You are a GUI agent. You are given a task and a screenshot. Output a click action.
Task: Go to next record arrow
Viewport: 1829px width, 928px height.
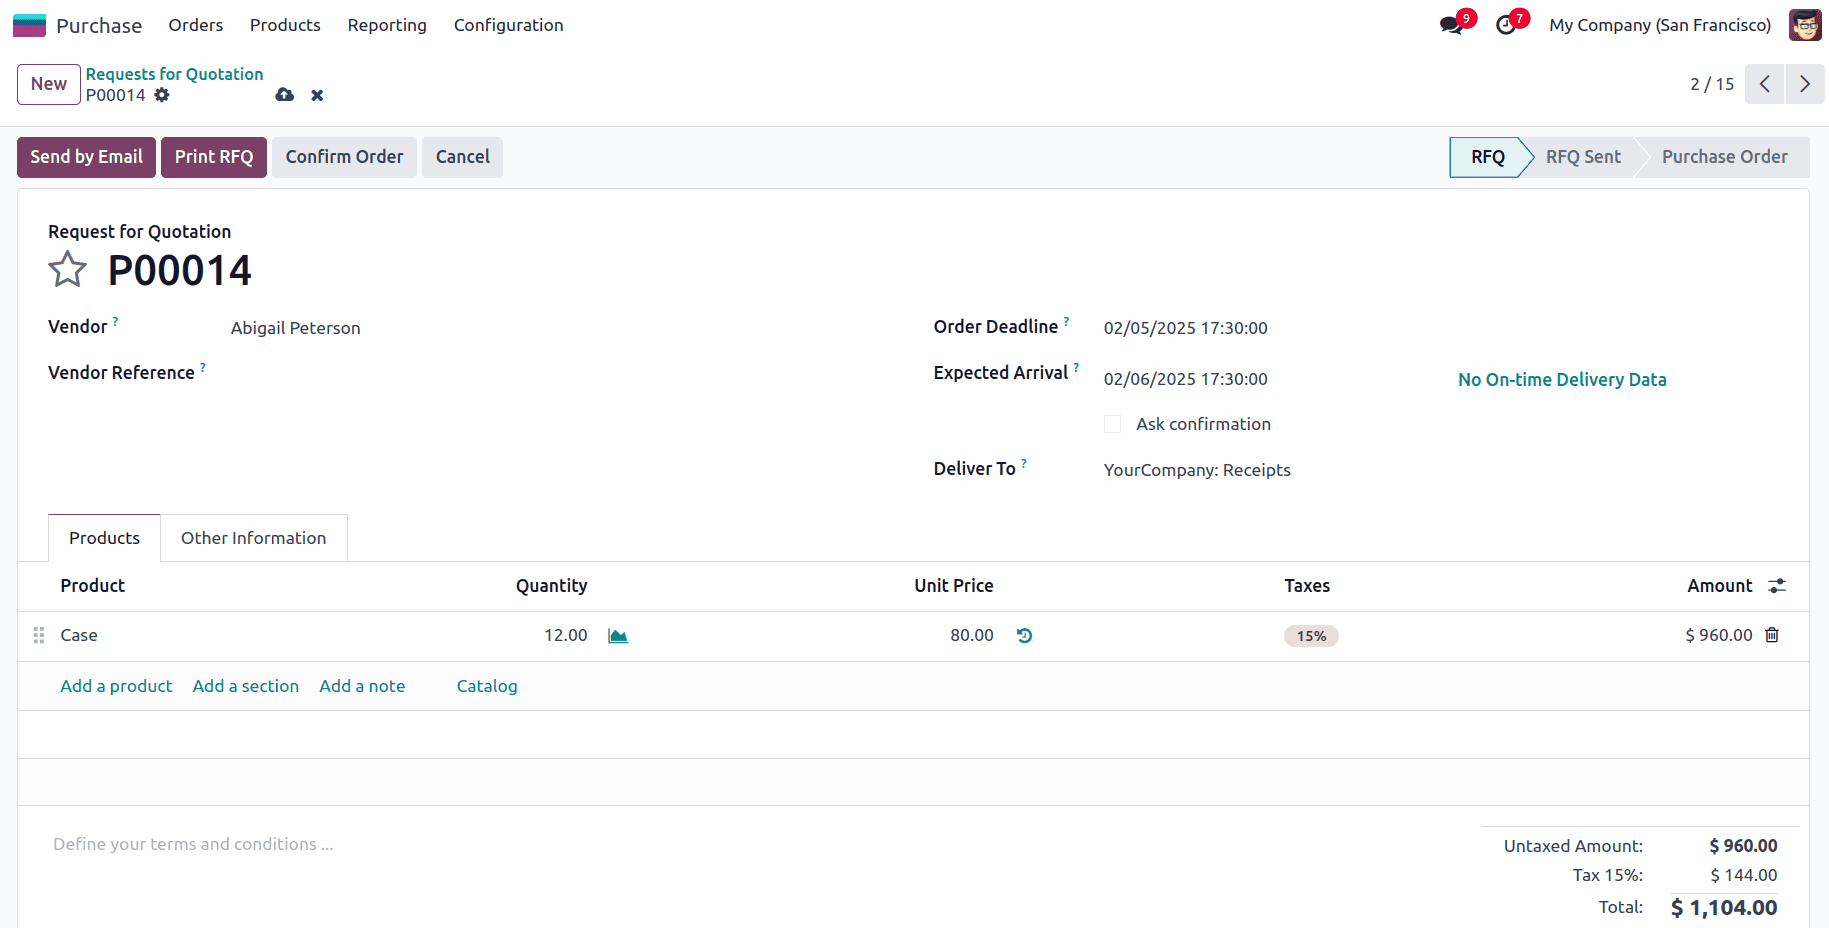(1804, 84)
